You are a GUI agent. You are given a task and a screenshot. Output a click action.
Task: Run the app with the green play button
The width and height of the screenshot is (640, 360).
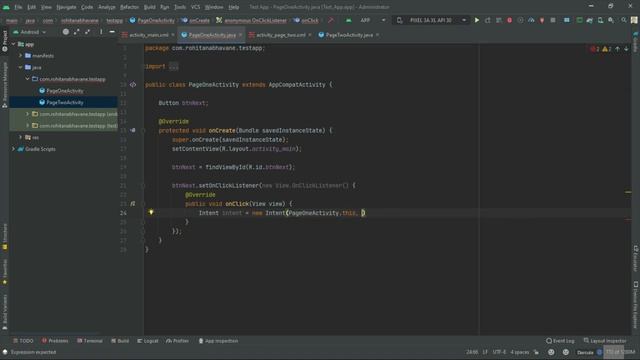[476, 20]
